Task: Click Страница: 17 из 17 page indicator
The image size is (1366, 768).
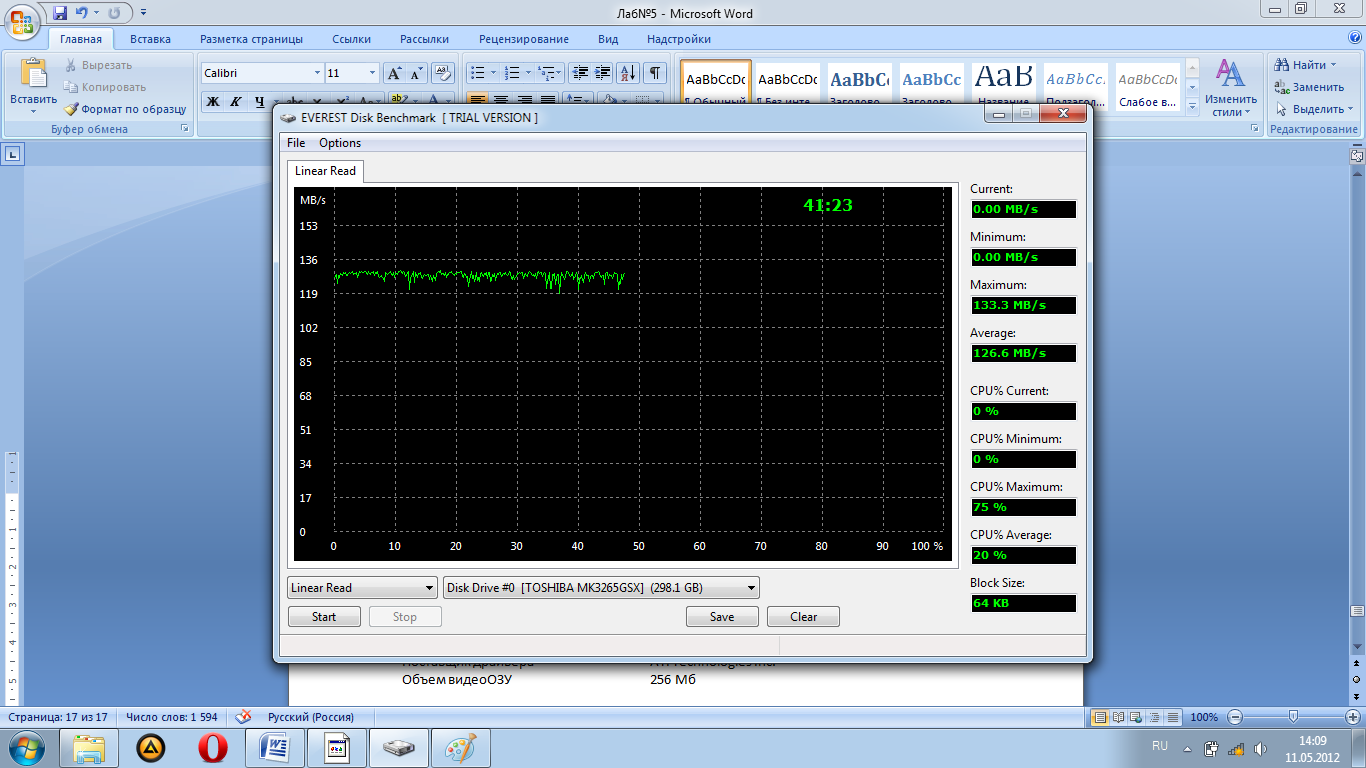Action: pos(57,717)
